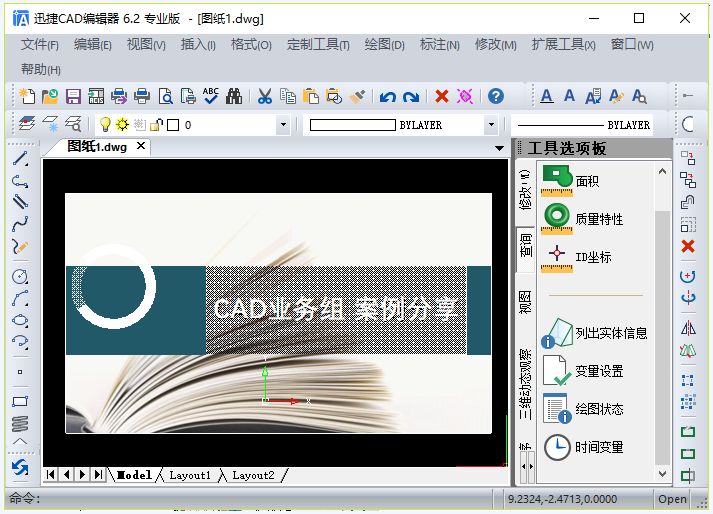The image size is (713, 514).
Task: Expand the layer 0 dropdown
Action: pyautogui.click(x=283, y=125)
